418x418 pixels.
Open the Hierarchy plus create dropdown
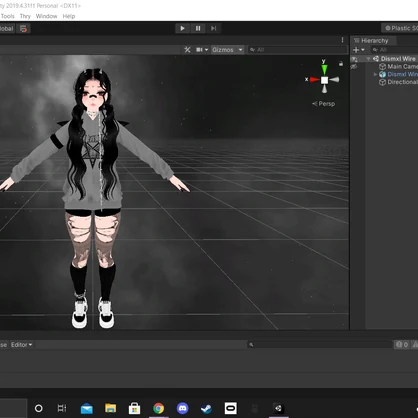pyautogui.click(x=359, y=50)
